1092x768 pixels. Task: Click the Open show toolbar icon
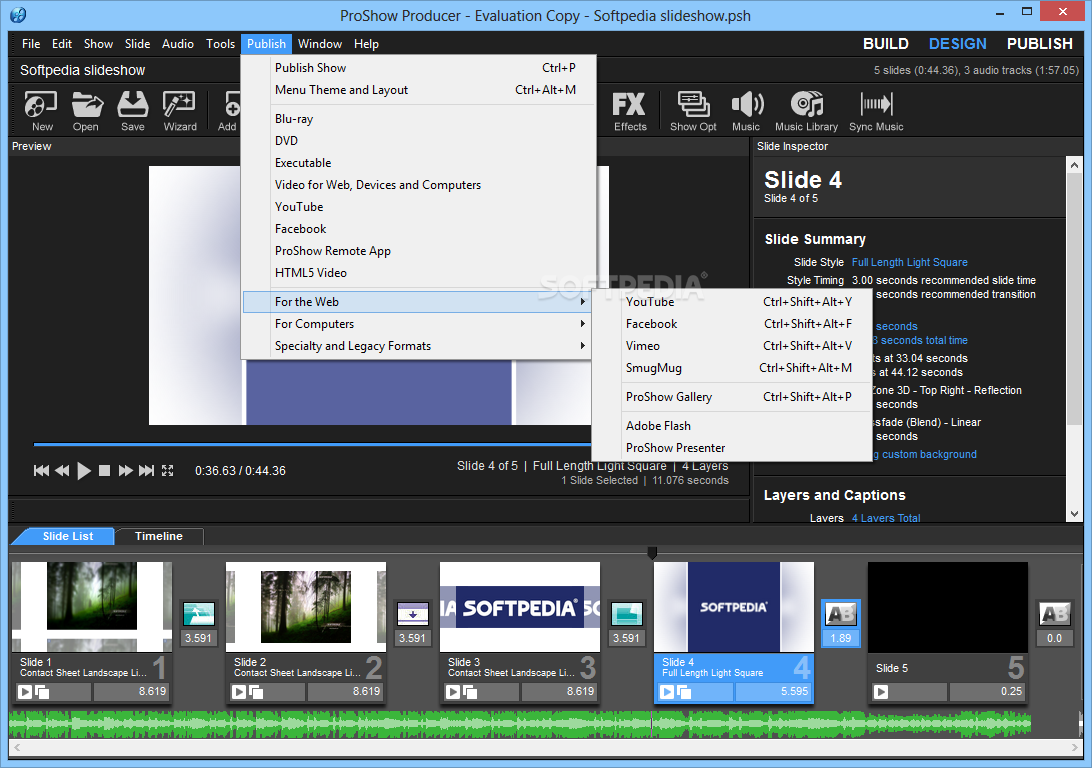86,111
